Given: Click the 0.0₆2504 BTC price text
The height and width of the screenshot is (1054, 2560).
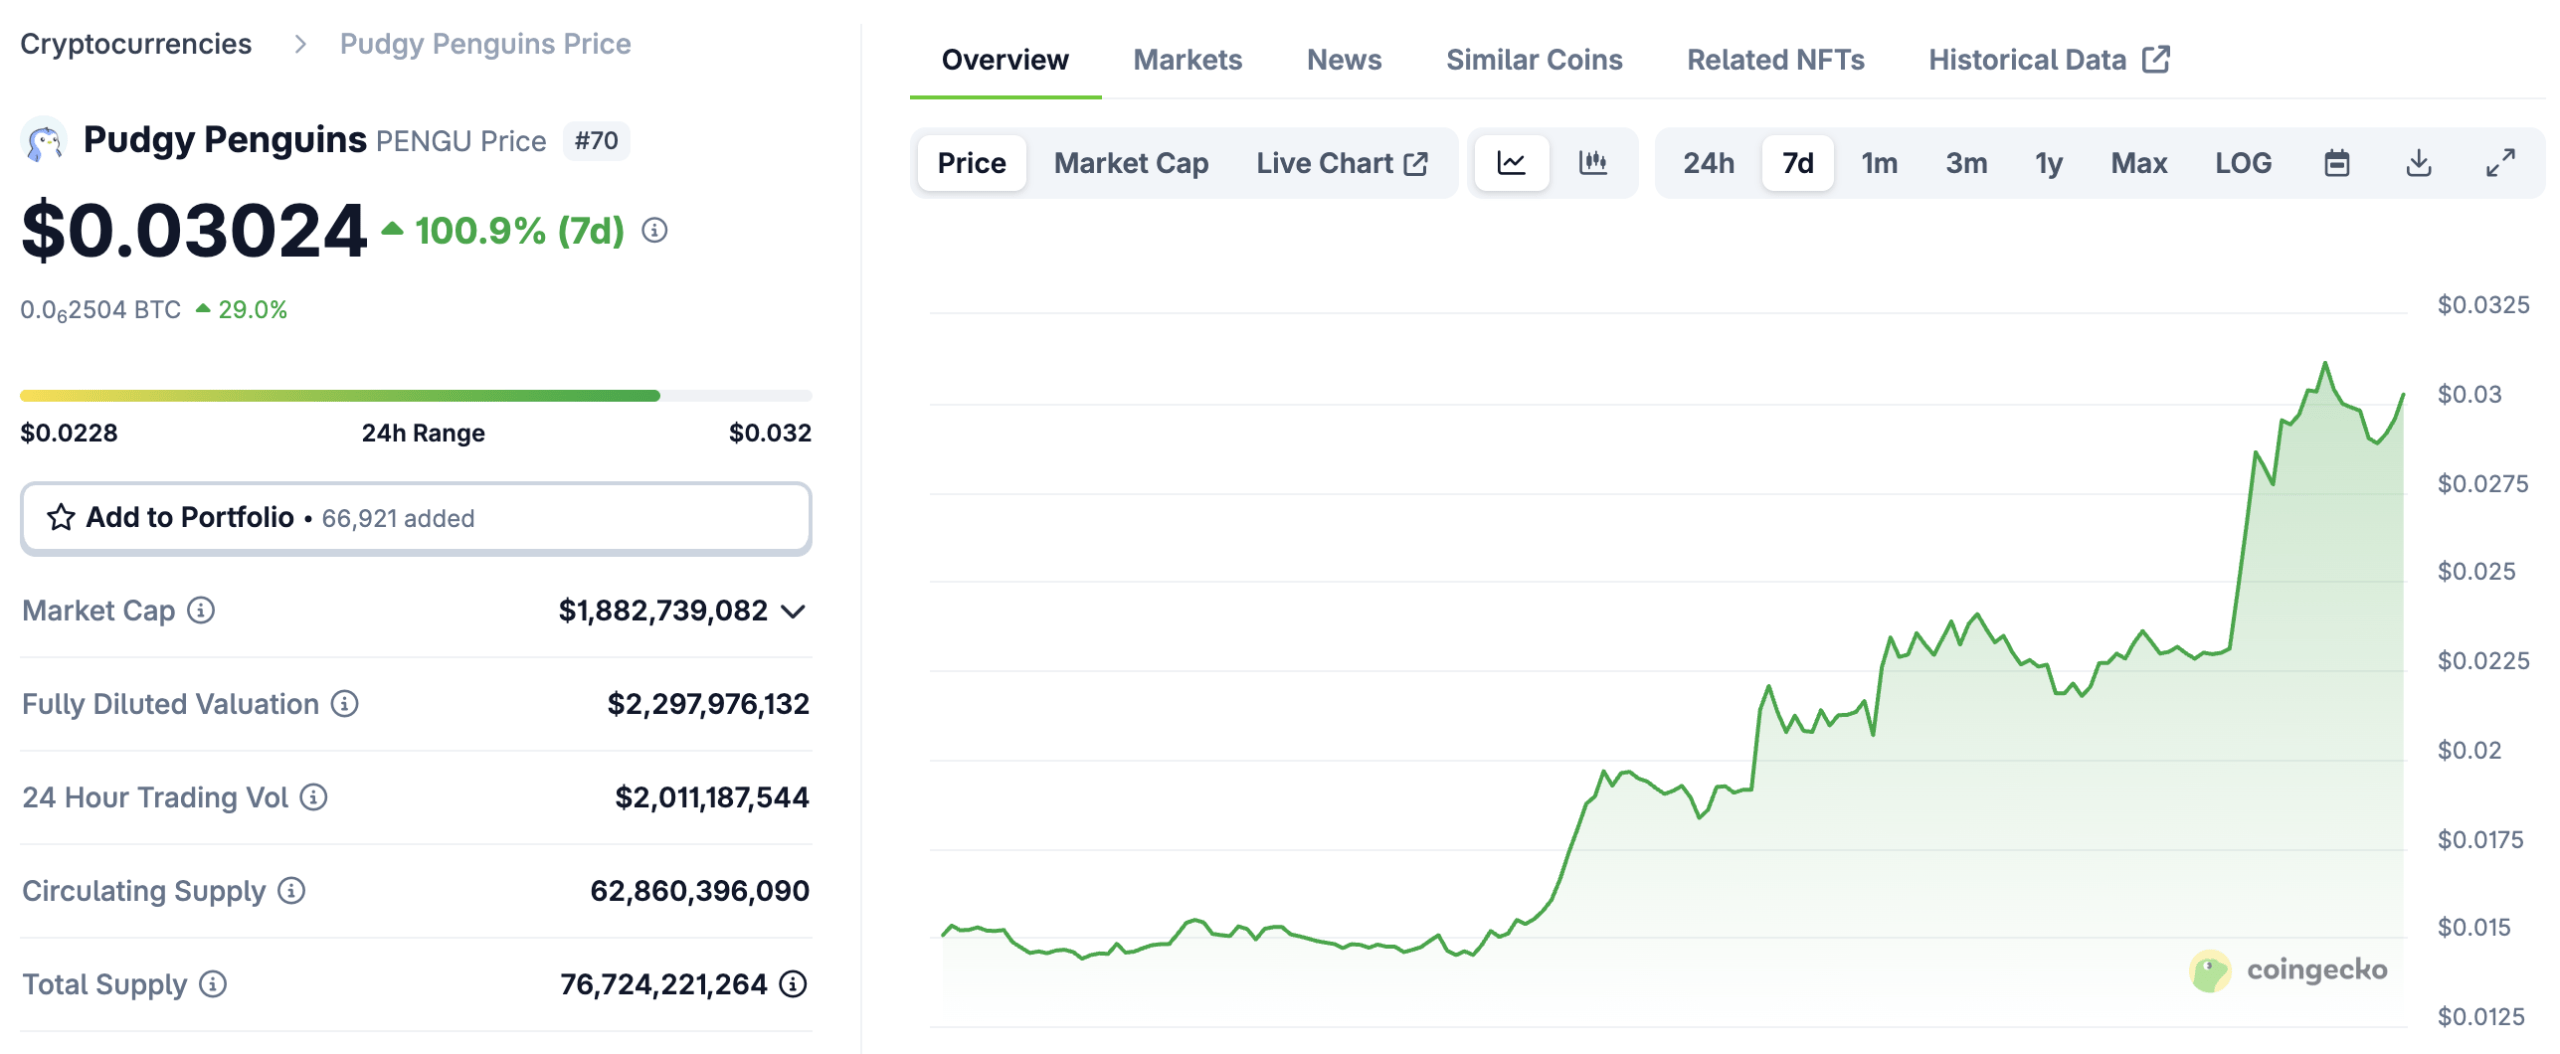Looking at the screenshot, I should 101,310.
